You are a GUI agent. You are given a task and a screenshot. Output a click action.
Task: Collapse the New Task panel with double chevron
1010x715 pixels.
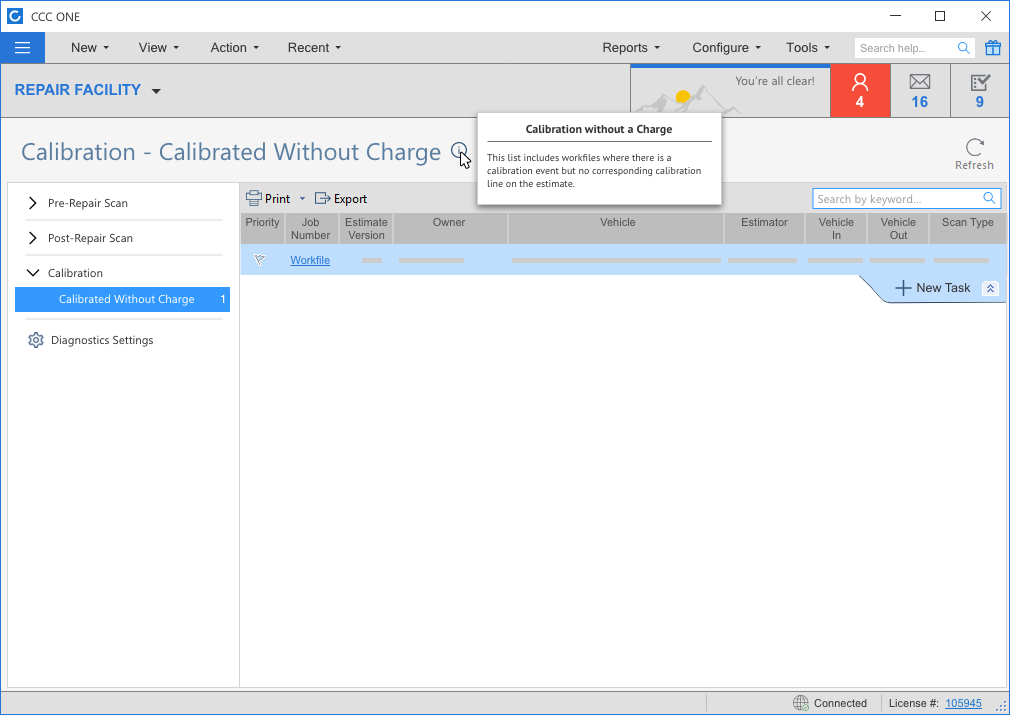(990, 289)
